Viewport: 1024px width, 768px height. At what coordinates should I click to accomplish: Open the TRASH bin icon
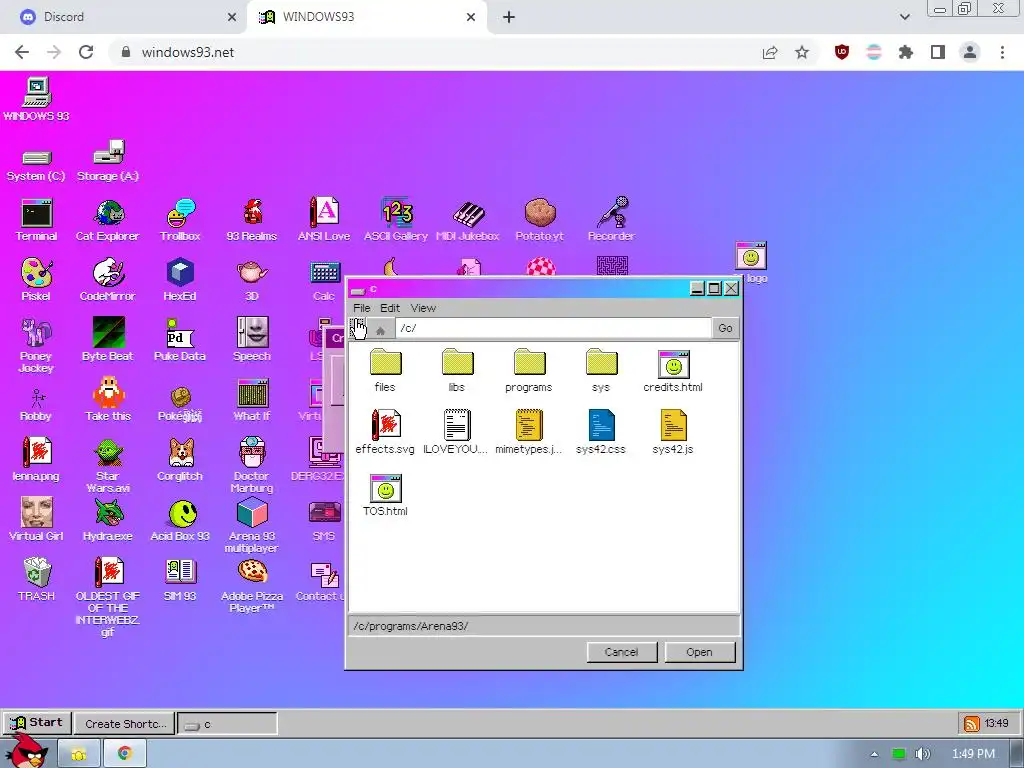(37, 580)
